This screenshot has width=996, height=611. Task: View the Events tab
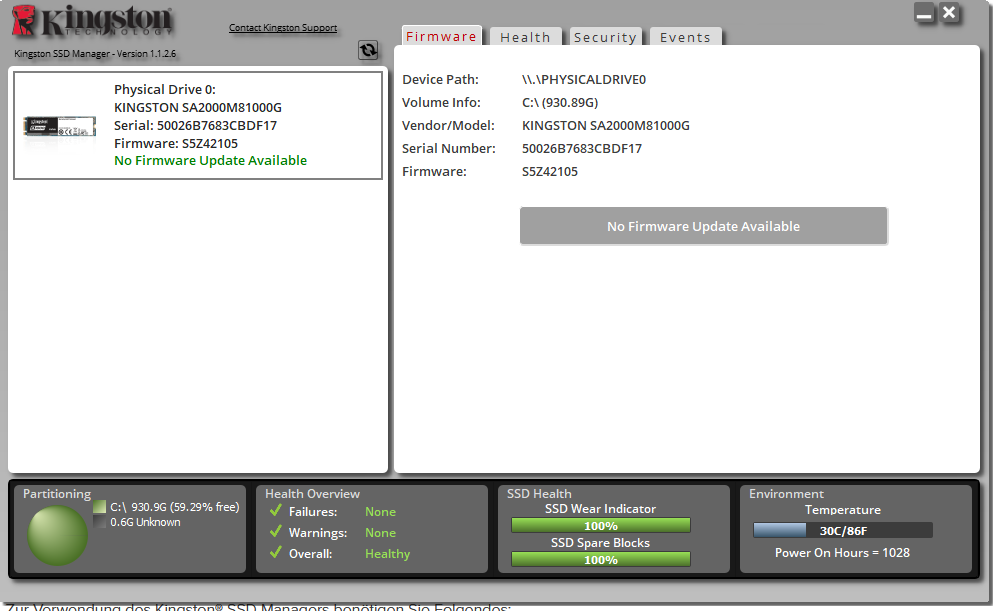[685, 36]
